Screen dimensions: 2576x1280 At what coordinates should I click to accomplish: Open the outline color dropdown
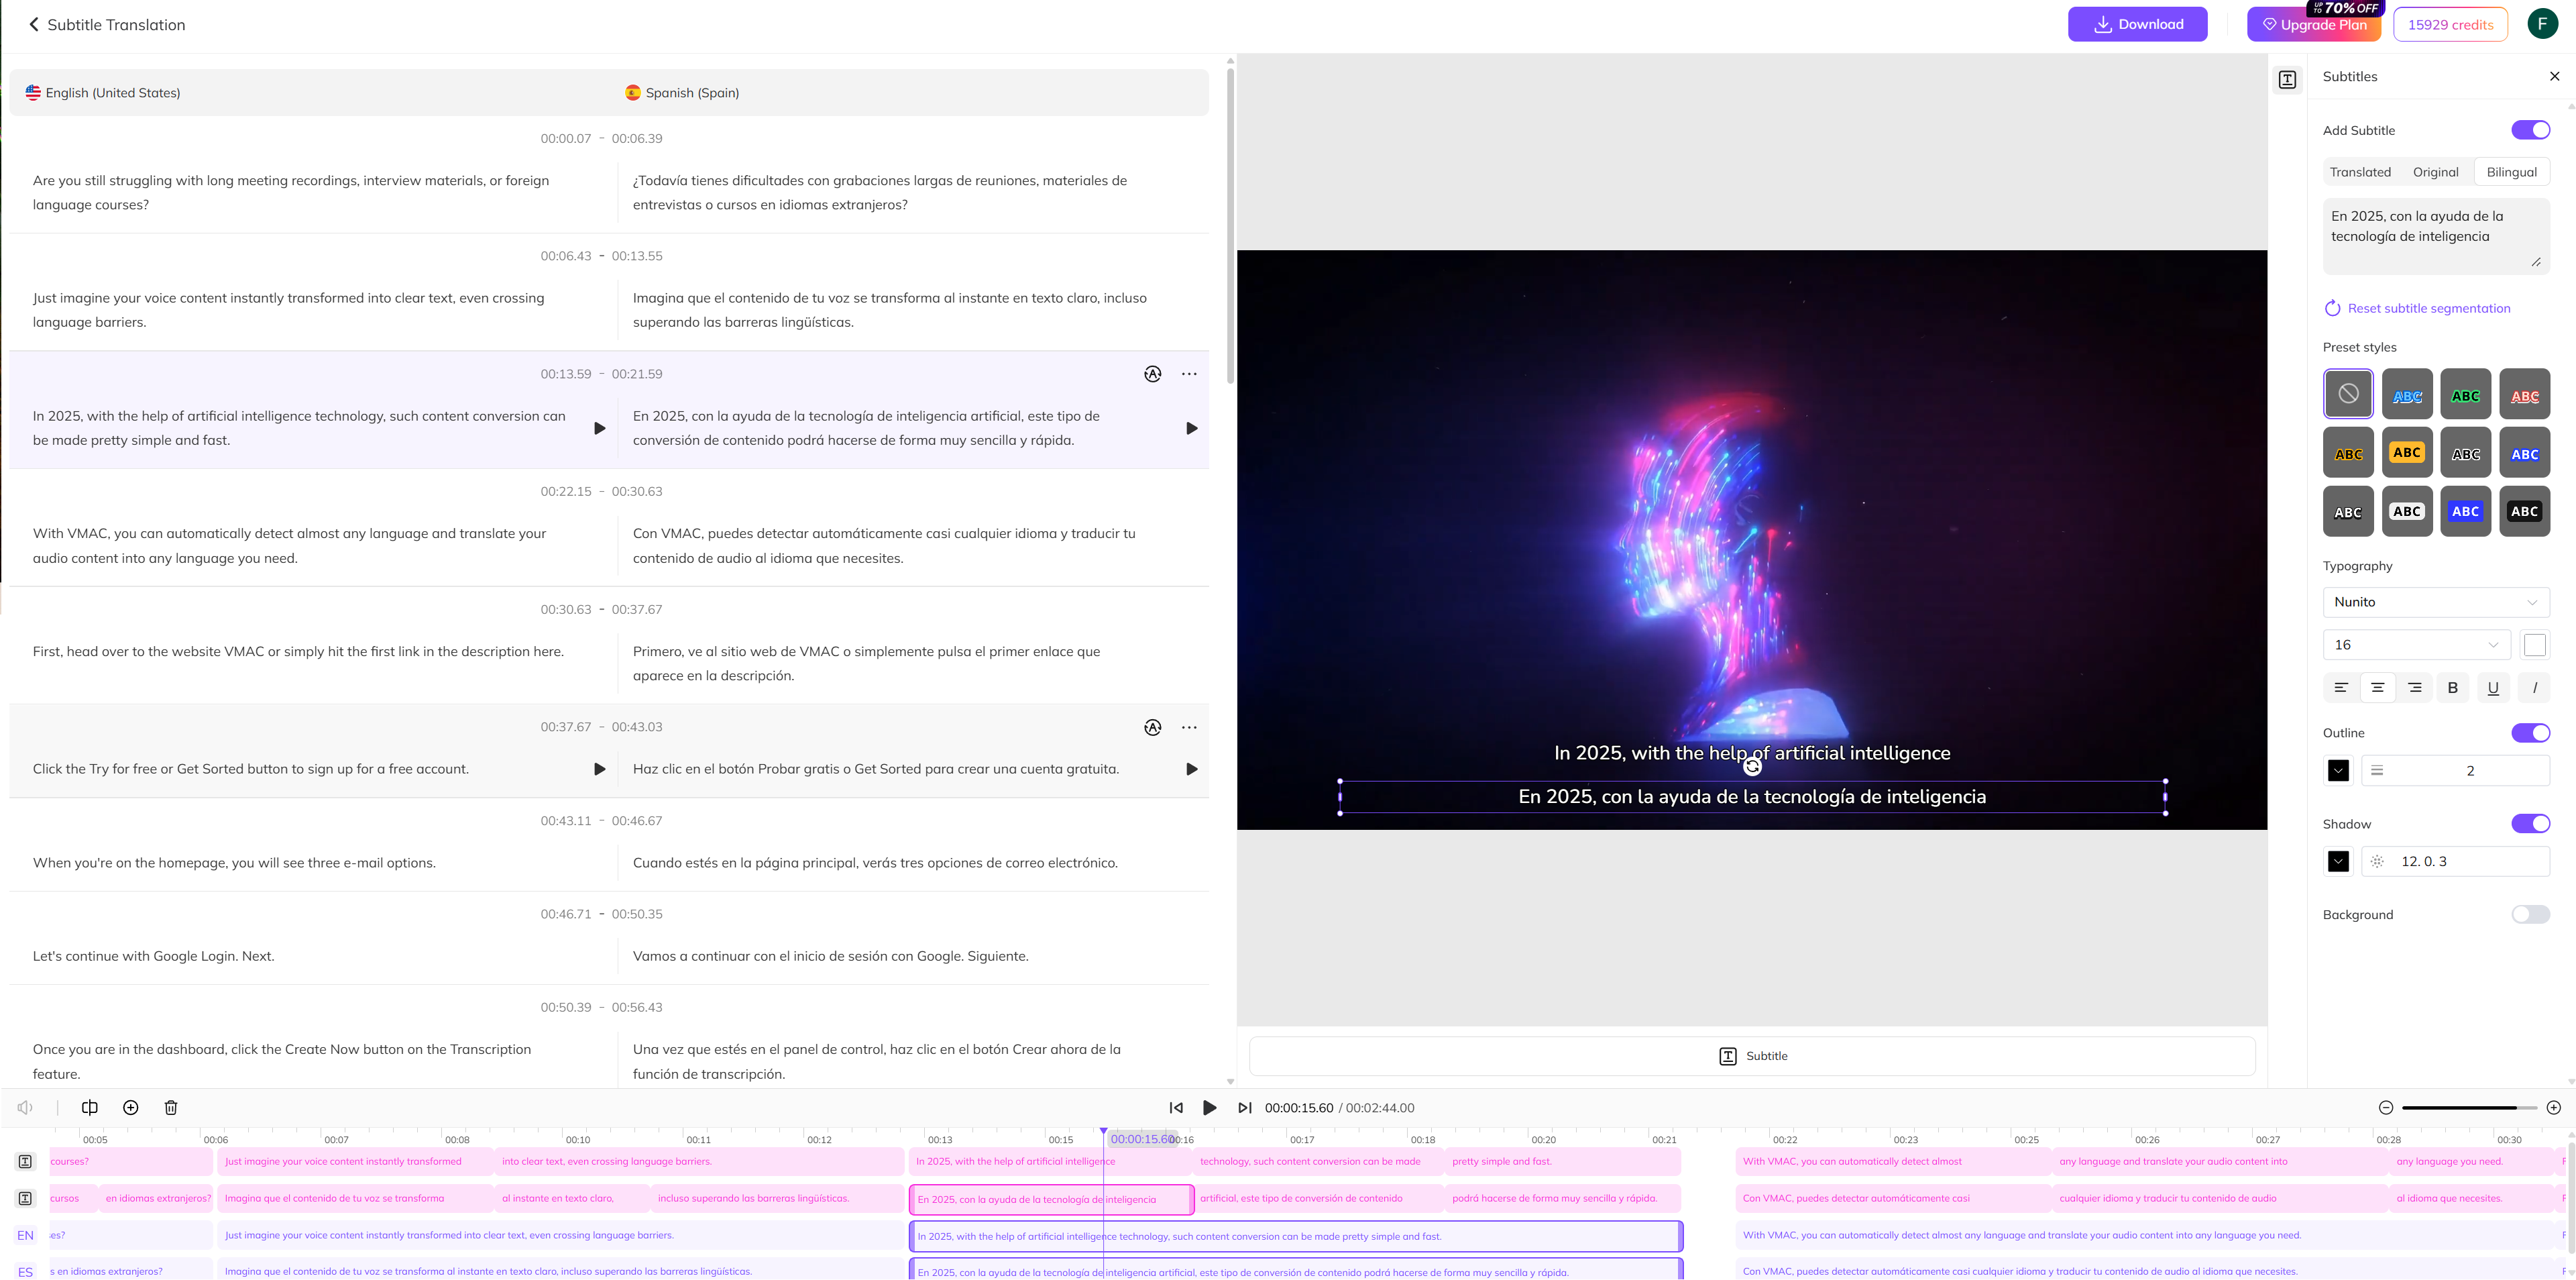click(x=2338, y=770)
